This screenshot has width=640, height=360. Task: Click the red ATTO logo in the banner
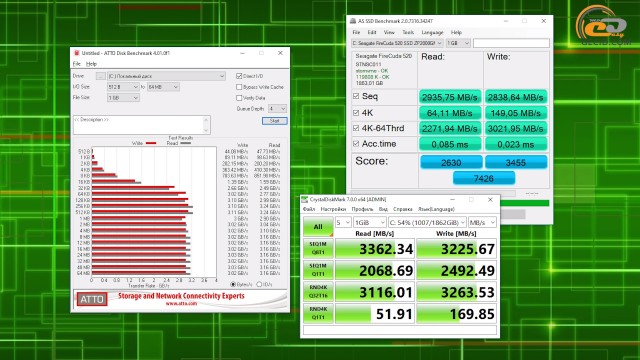click(92, 299)
